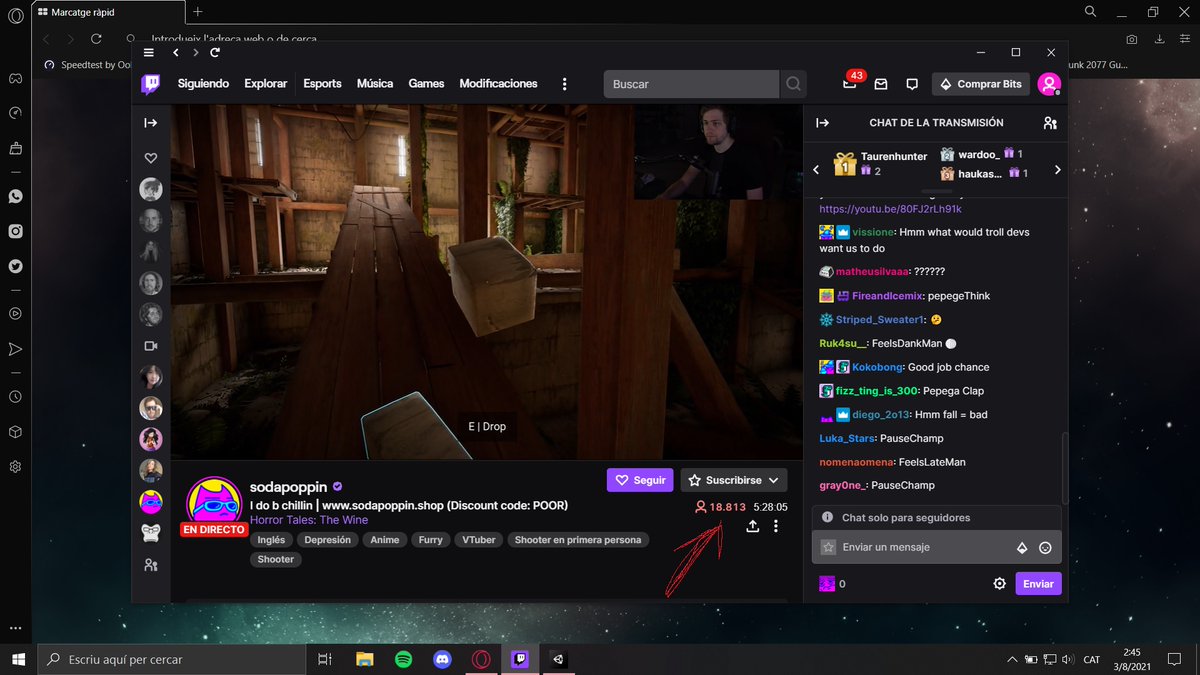Screen dimensions: 1200x675
Task: Reload the Twitch panel page
Action: pos(215,52)
